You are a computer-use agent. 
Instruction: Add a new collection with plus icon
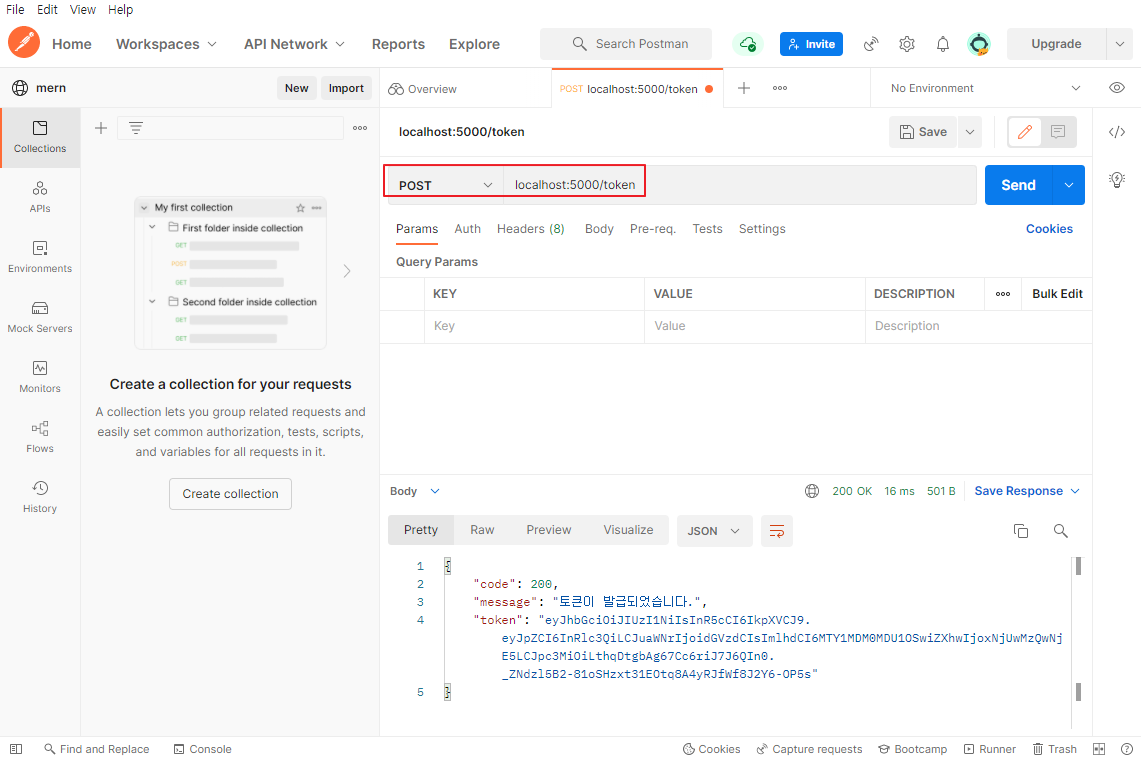tap(101, 128)
